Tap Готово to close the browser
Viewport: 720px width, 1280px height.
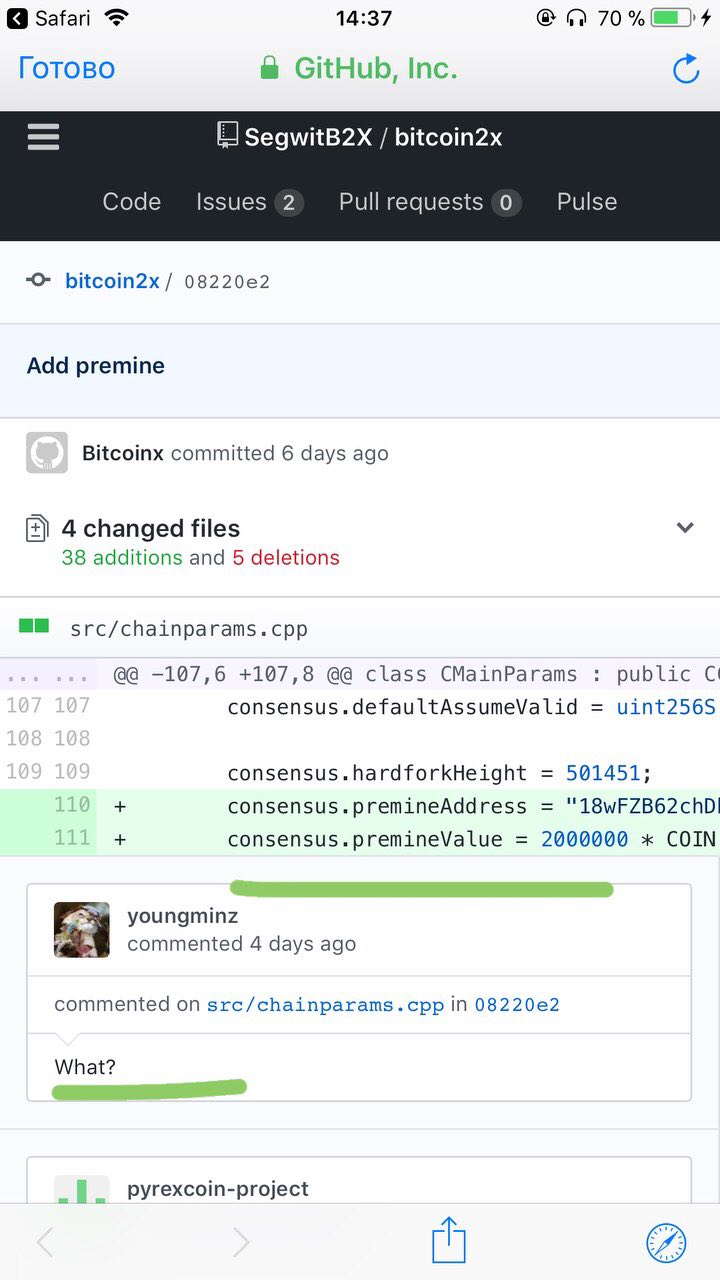click(66, 68)
